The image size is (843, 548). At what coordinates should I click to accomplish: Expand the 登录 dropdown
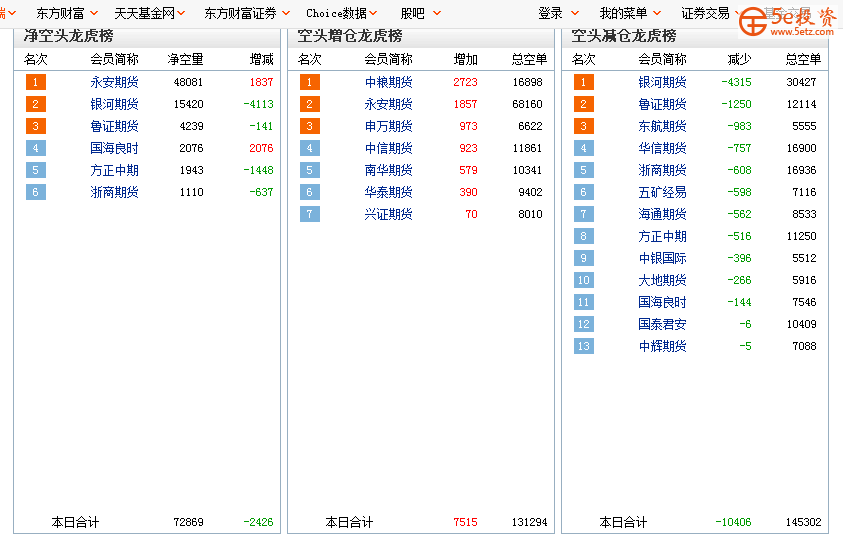click(558, 13)
